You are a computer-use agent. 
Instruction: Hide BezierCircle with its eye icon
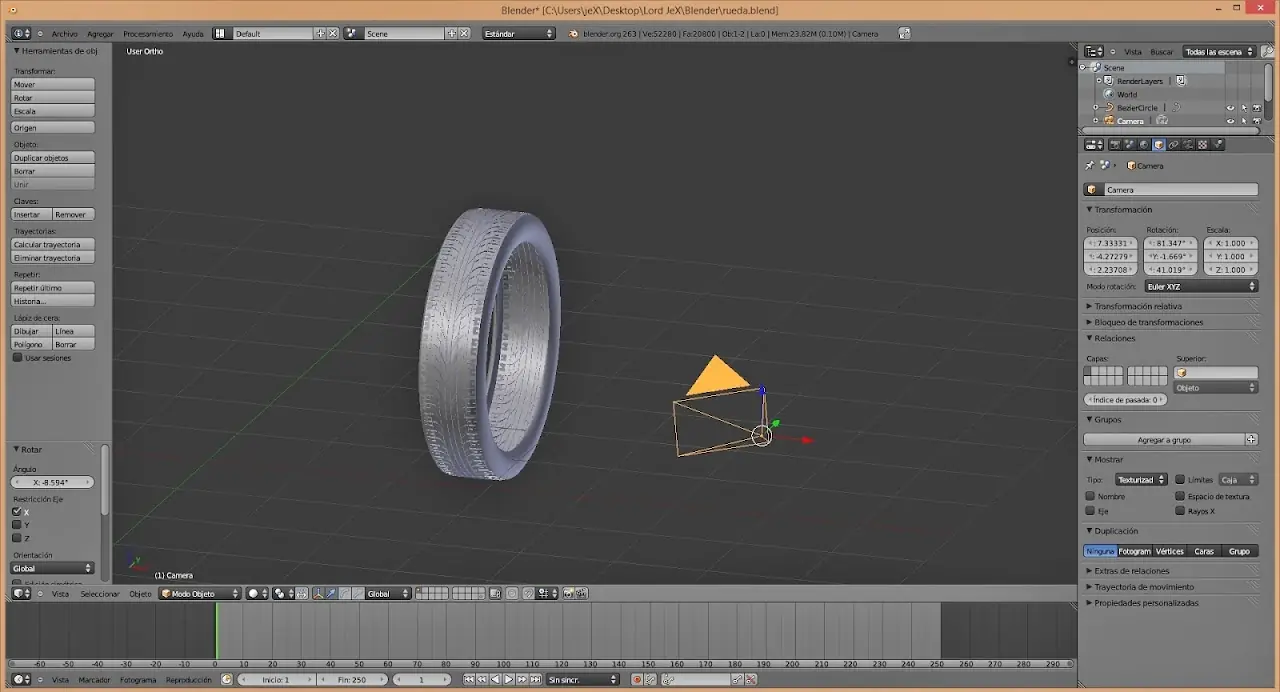(1231, 108)
